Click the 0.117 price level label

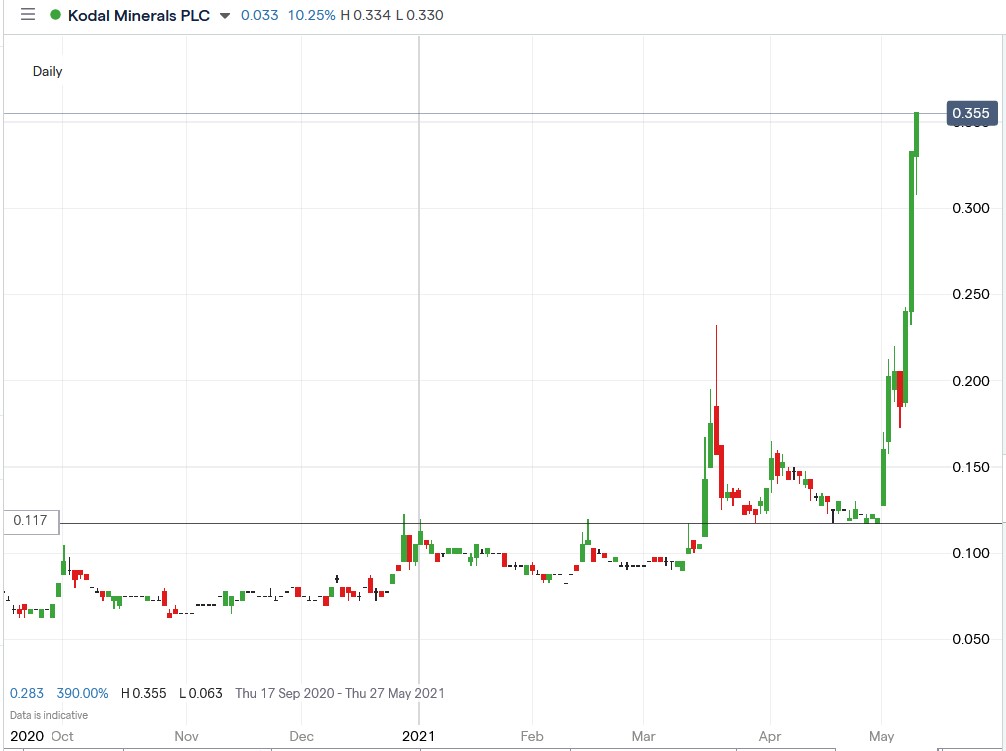[29, 520]
